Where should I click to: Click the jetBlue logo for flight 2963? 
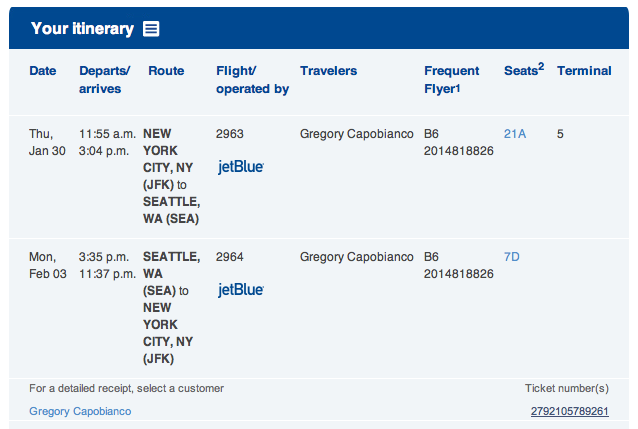click(241, 167)
